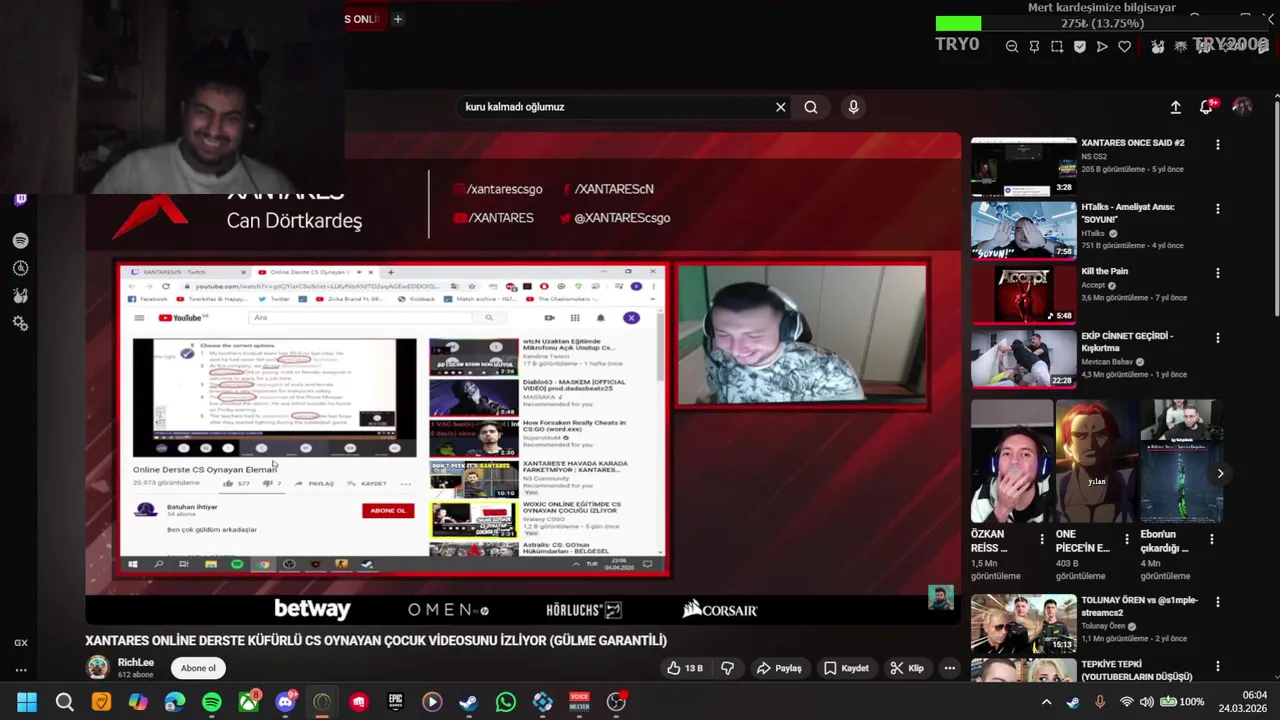Open the sidebar three-dots setup menu
Viewport: 1280px width, 720px height.
[x=20, y=670]
